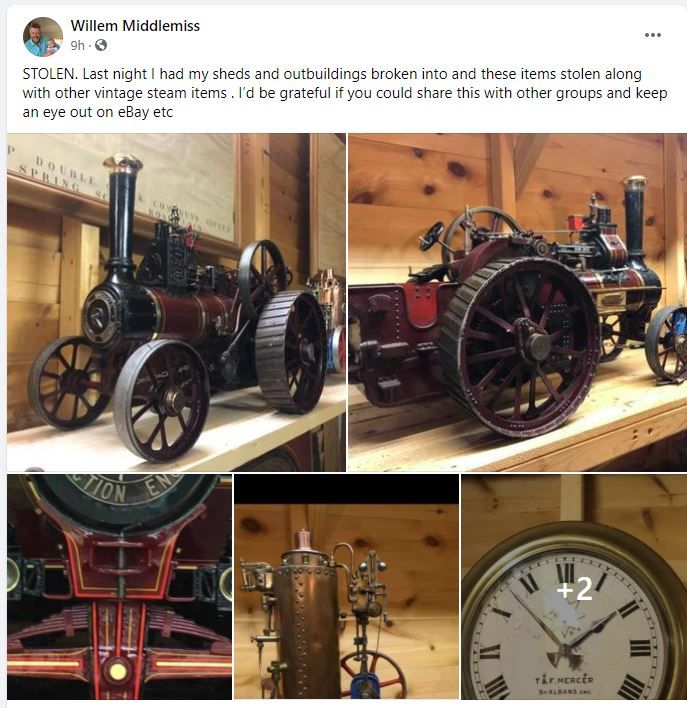
Task: Select the STOLEN post text paragraph
Action: pos(345,93)
